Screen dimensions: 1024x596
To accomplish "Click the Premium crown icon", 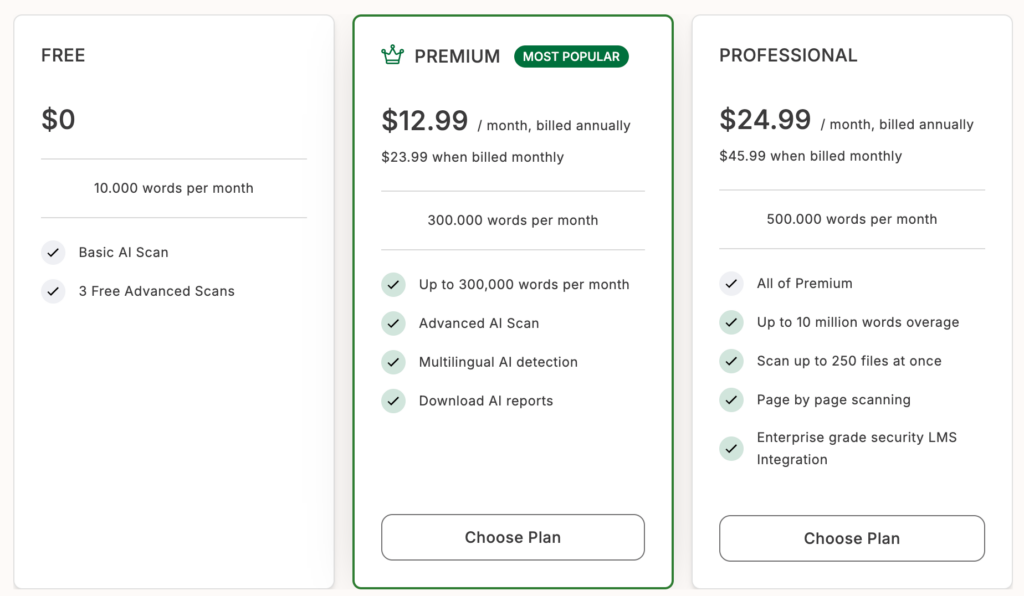I will point(392,55).
